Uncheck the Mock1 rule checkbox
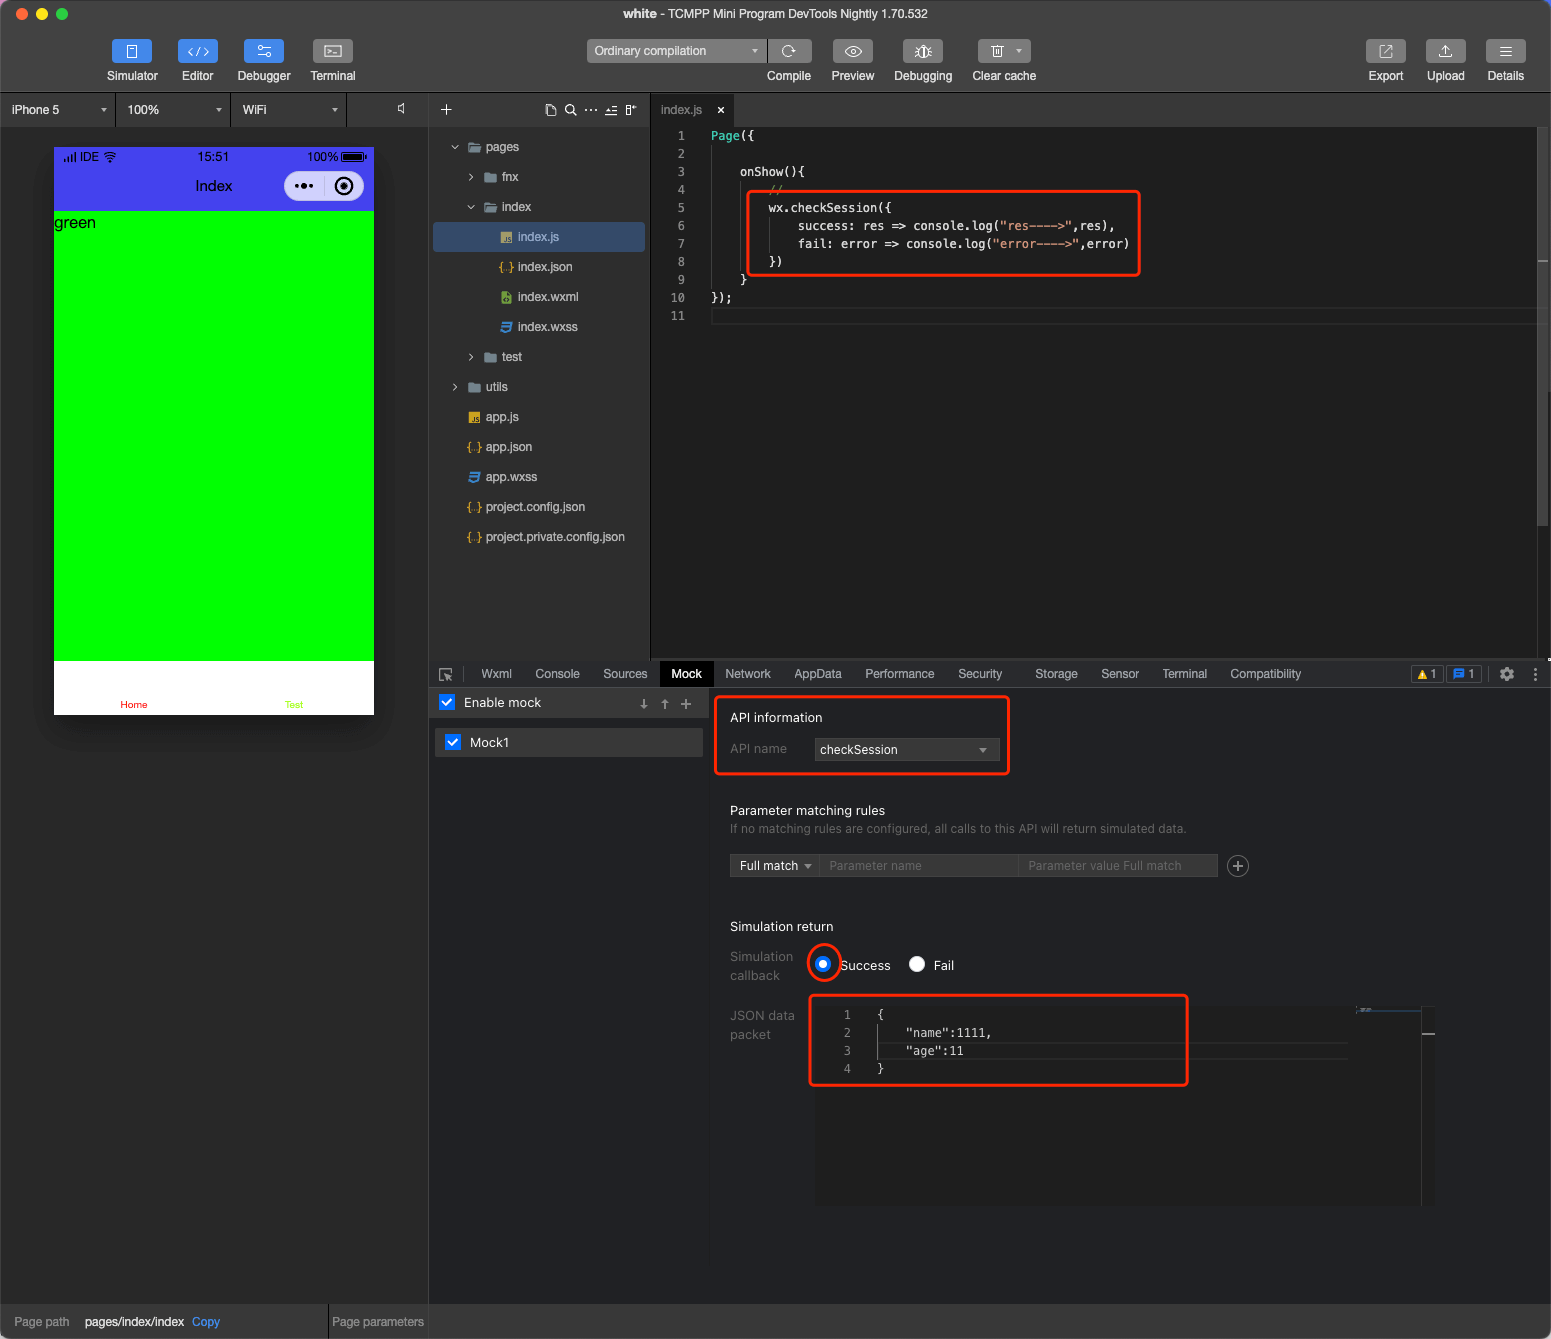 [x=453, y=742]
